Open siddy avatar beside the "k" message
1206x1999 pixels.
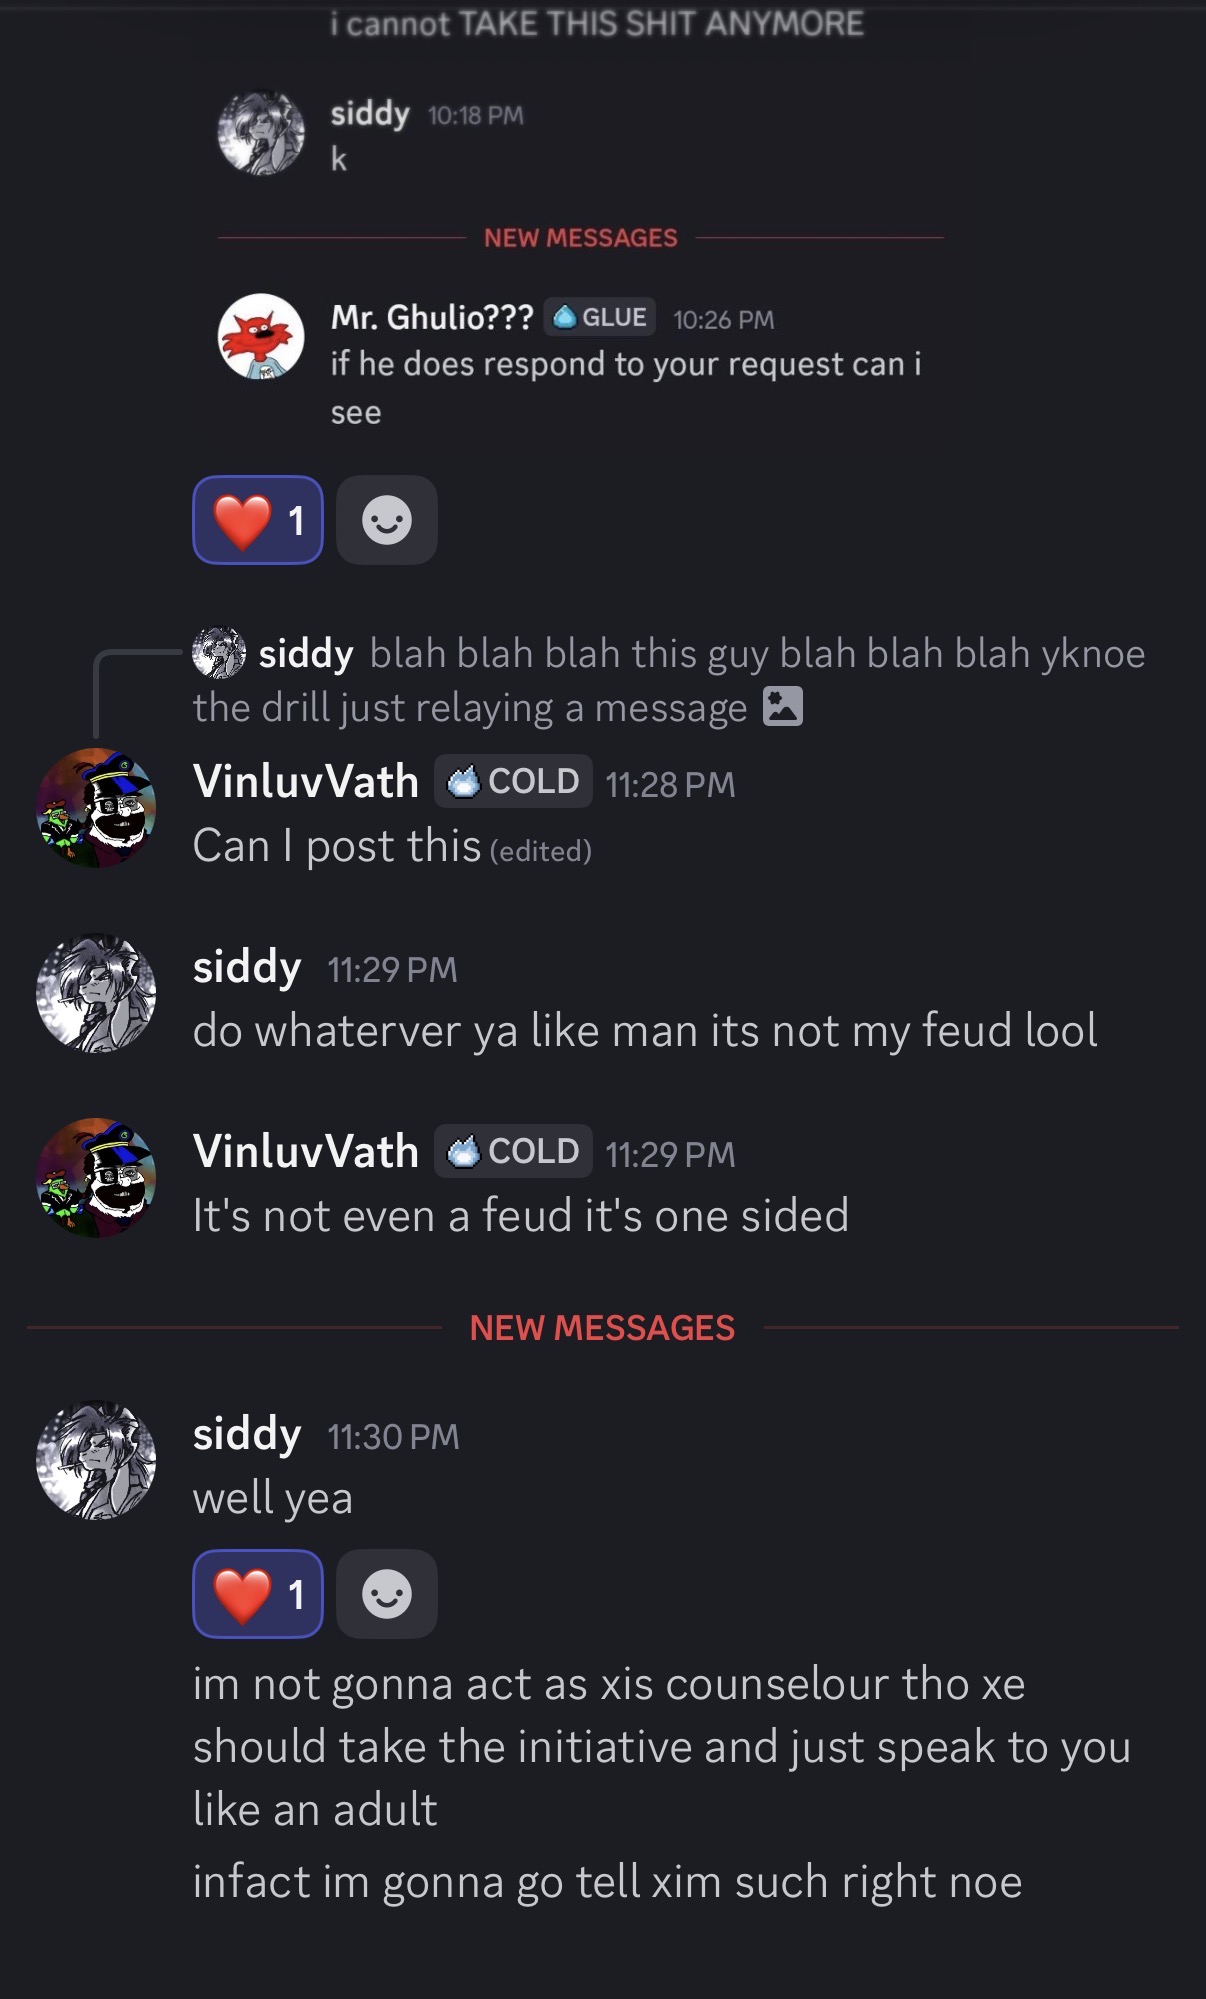point(261,133)
